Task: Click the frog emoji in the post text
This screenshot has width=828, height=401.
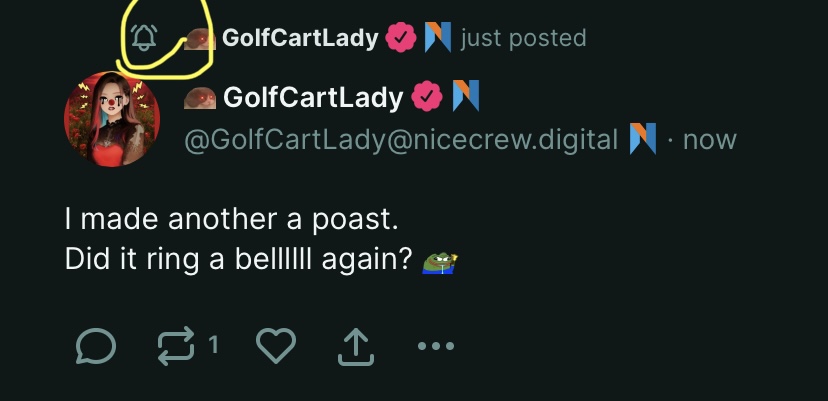Action: click(440, 262)
